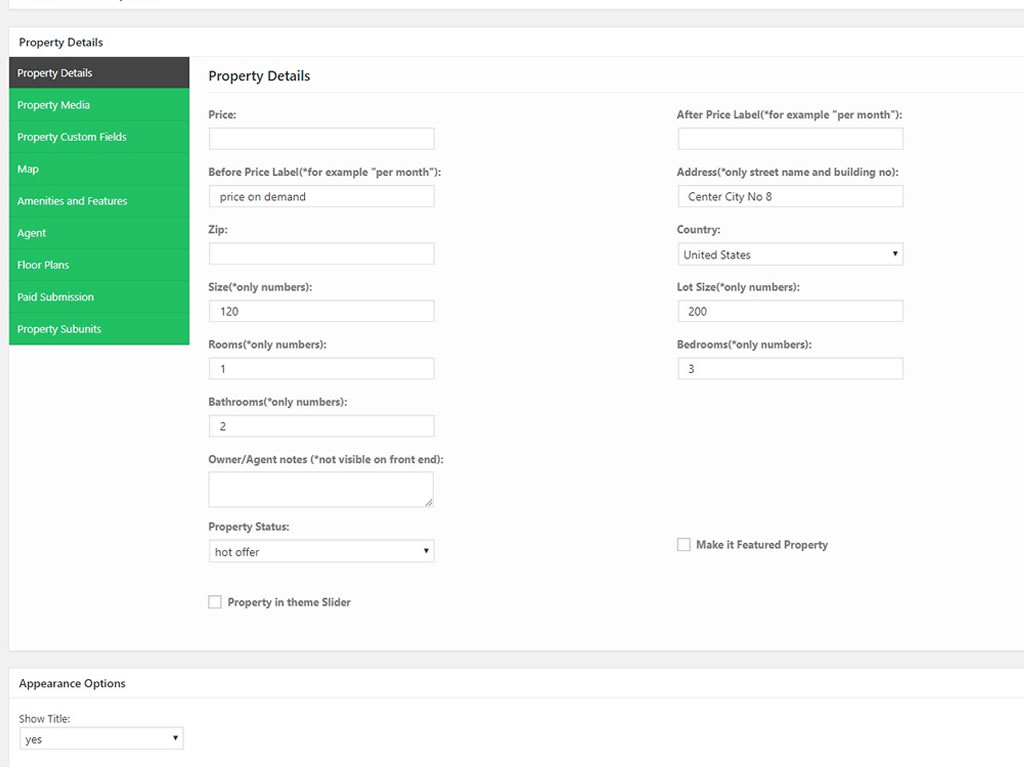This screenshot has height=768, width=1024.
Task: Focus the Zip text field
Action: pyautogui.click(x=321, y=254)
